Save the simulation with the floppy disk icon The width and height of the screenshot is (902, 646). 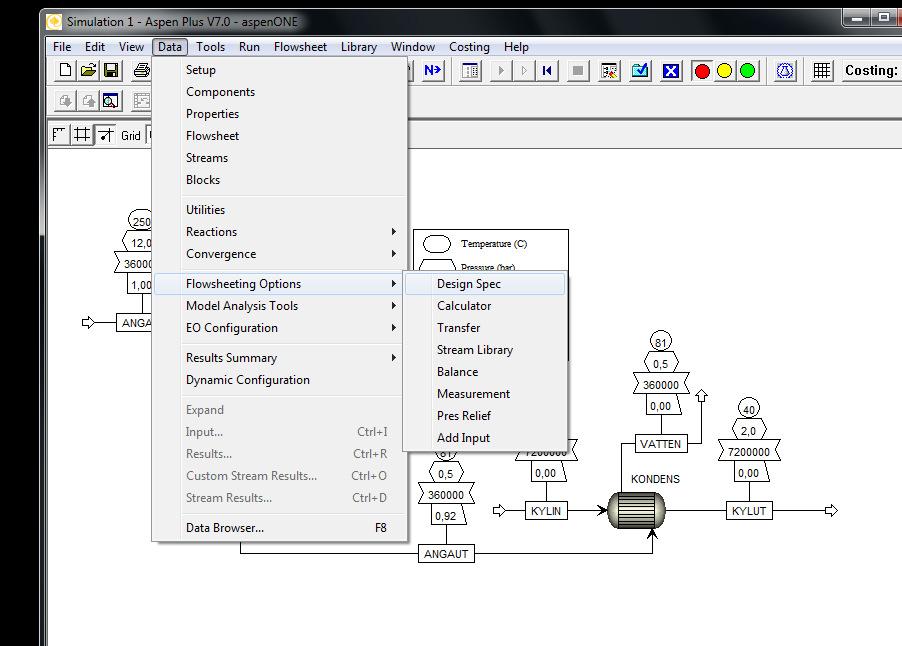[111, 70]
